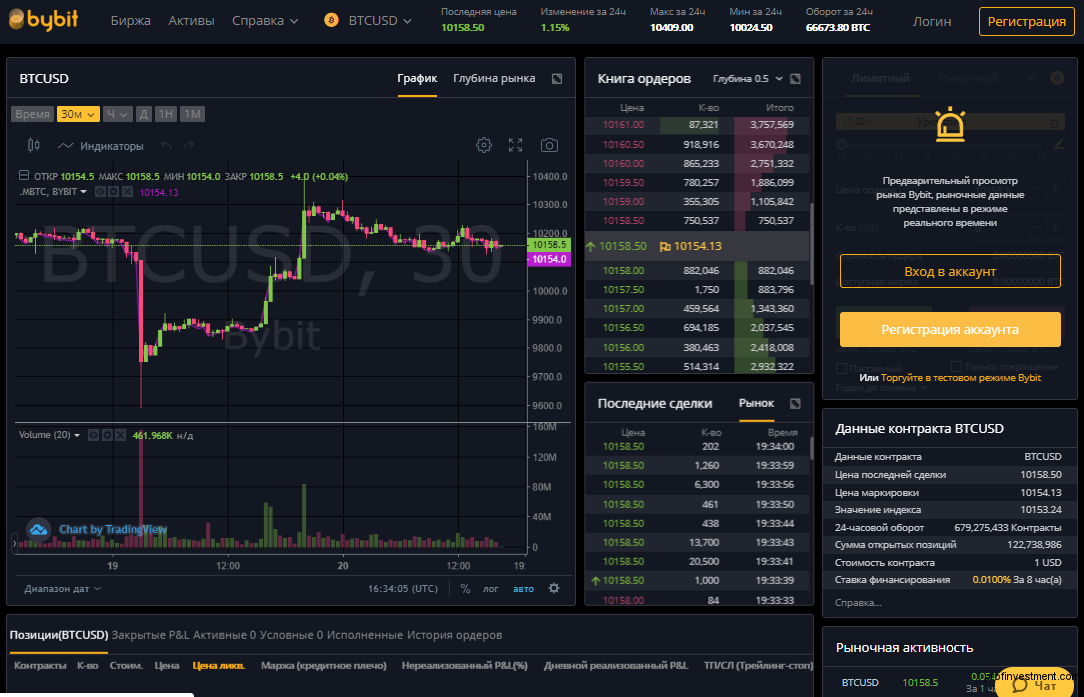This screenshot has width=1084, height=697.
Task: Pop out the Книга ордеров panel
Action: click(x=795, y=78)
